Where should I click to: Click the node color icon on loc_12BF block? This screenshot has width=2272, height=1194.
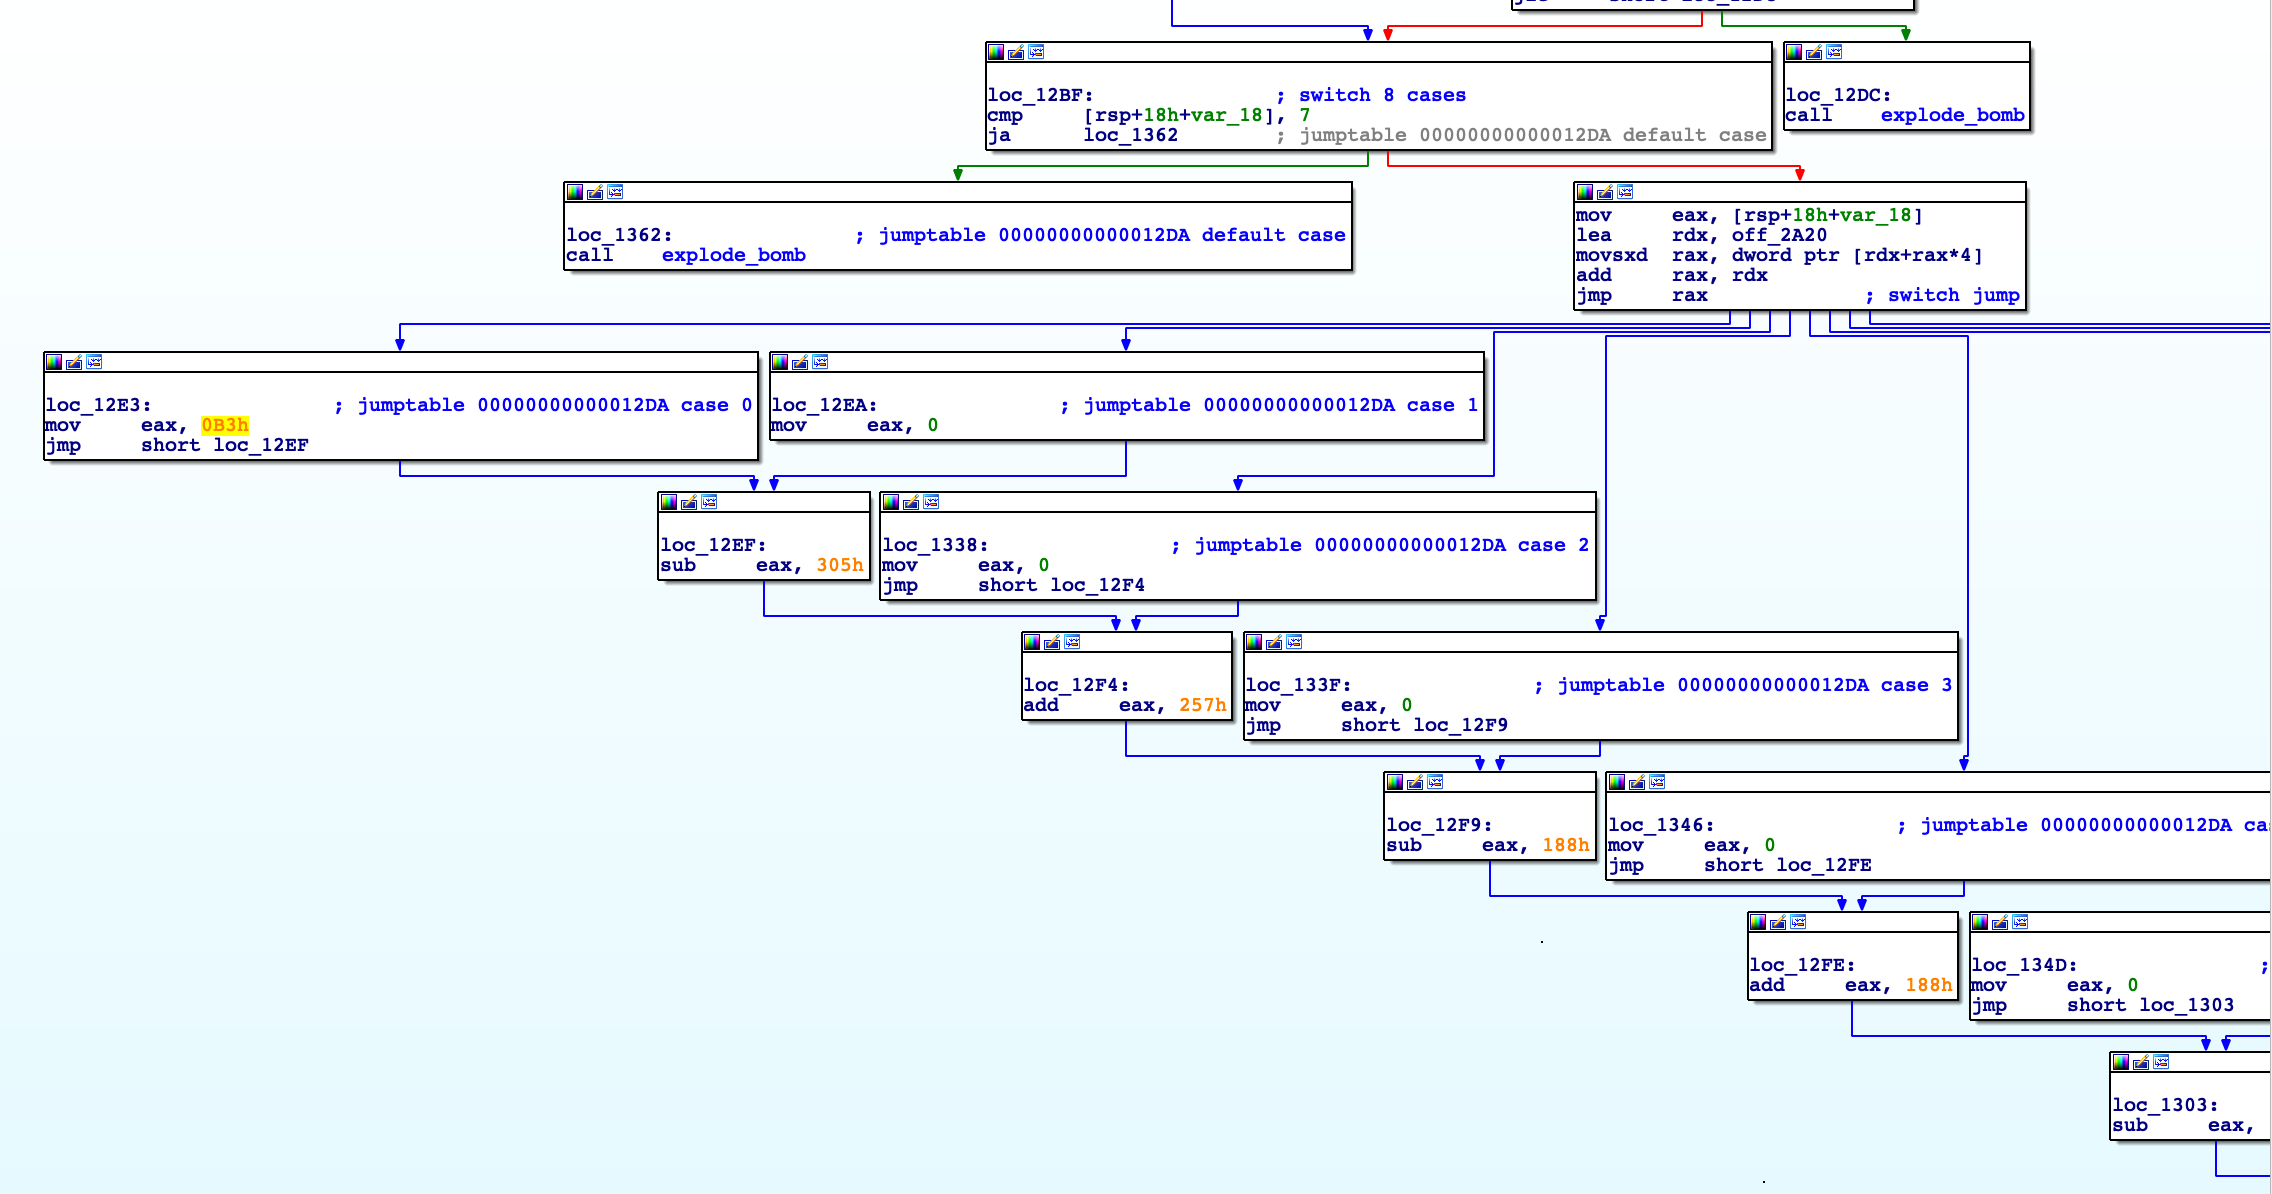point(996,52)
